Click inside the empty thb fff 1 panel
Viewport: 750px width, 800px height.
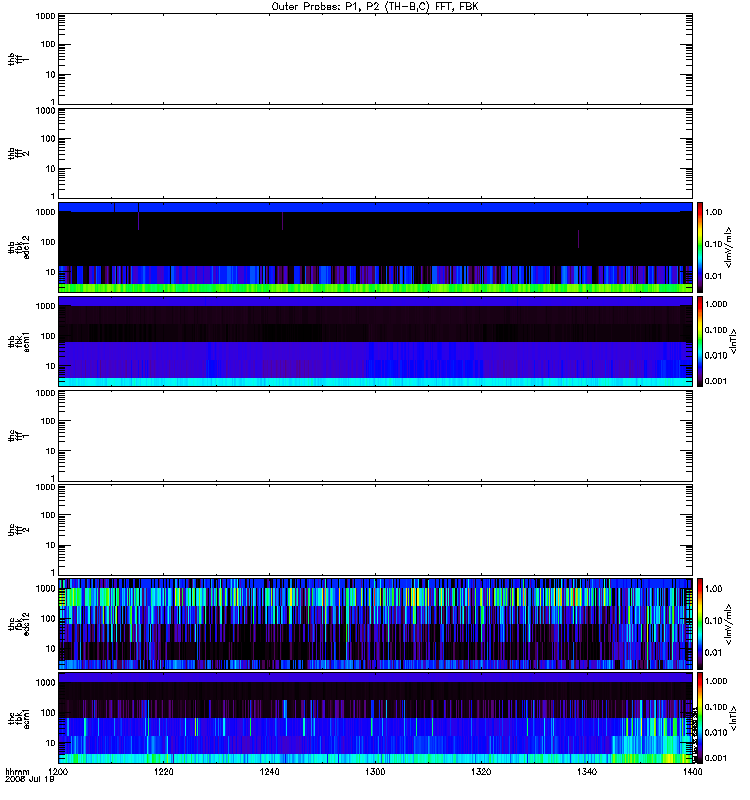[x=375, y=59]
